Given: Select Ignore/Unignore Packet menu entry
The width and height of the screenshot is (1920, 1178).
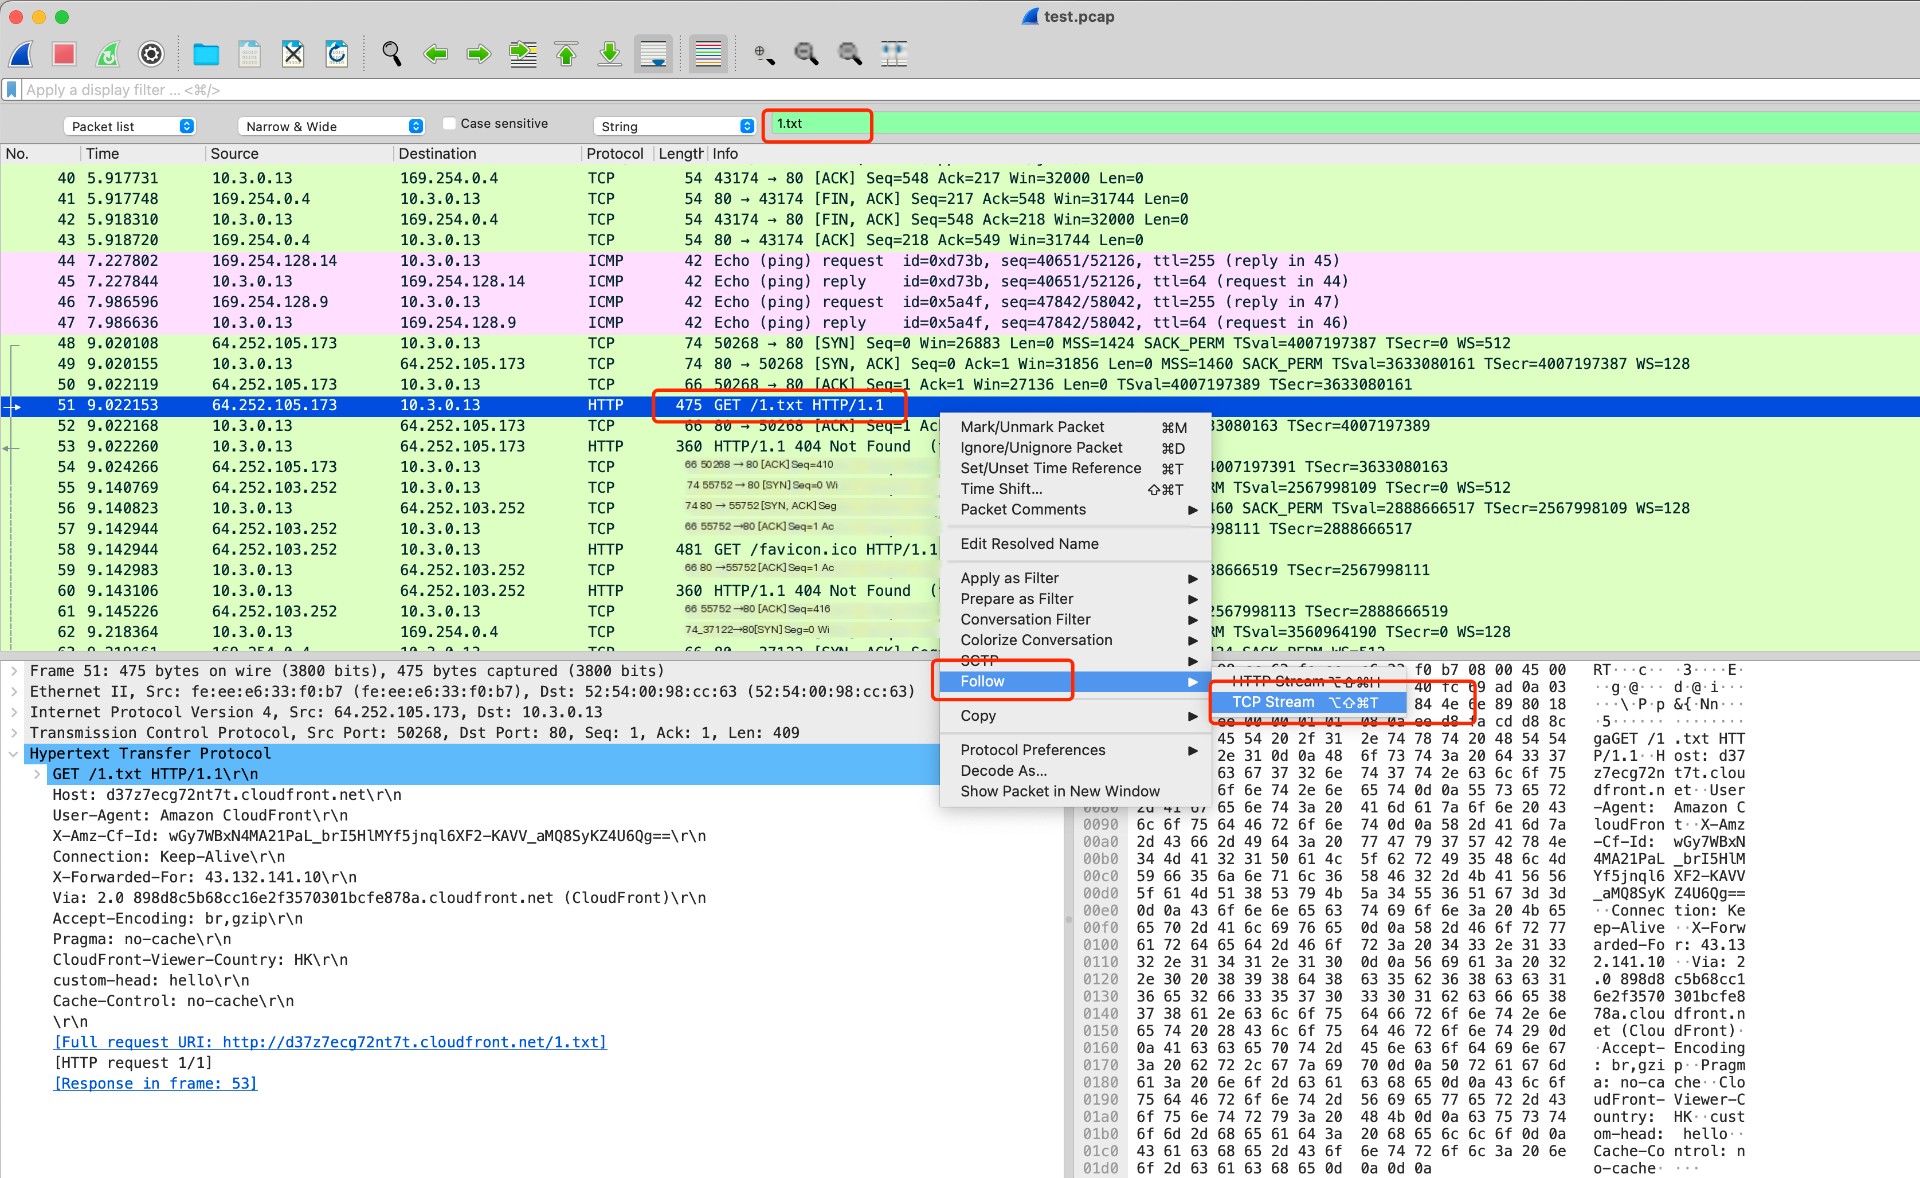Looking at the screenshot, I should [1075, 448].
